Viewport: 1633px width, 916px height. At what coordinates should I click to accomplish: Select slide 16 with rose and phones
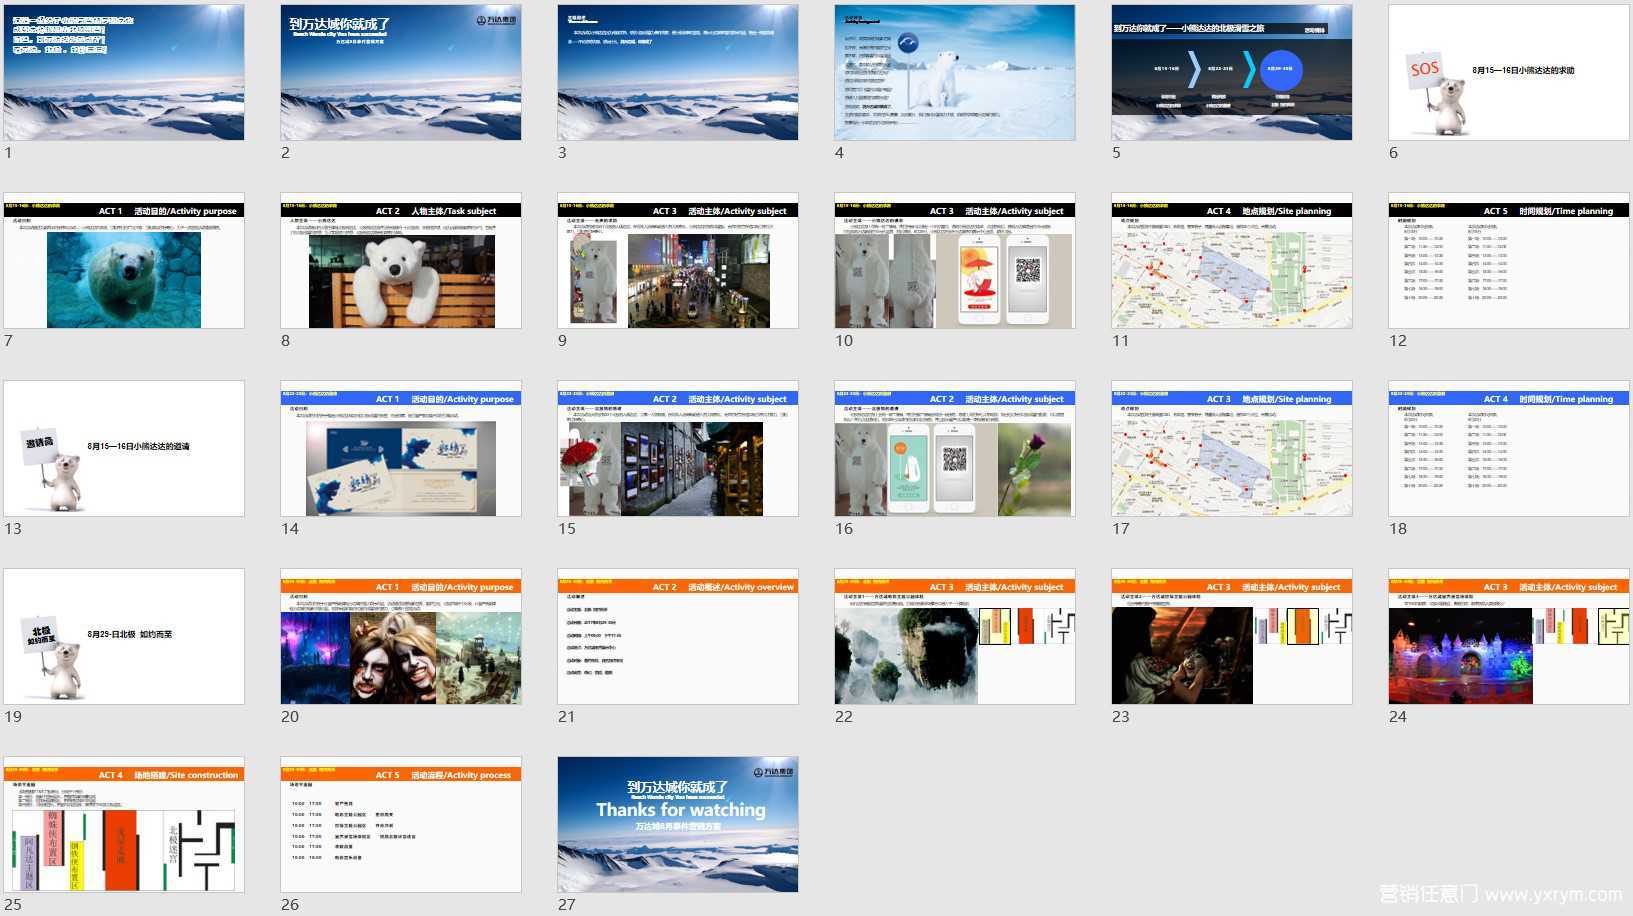[x=955, y=448]
